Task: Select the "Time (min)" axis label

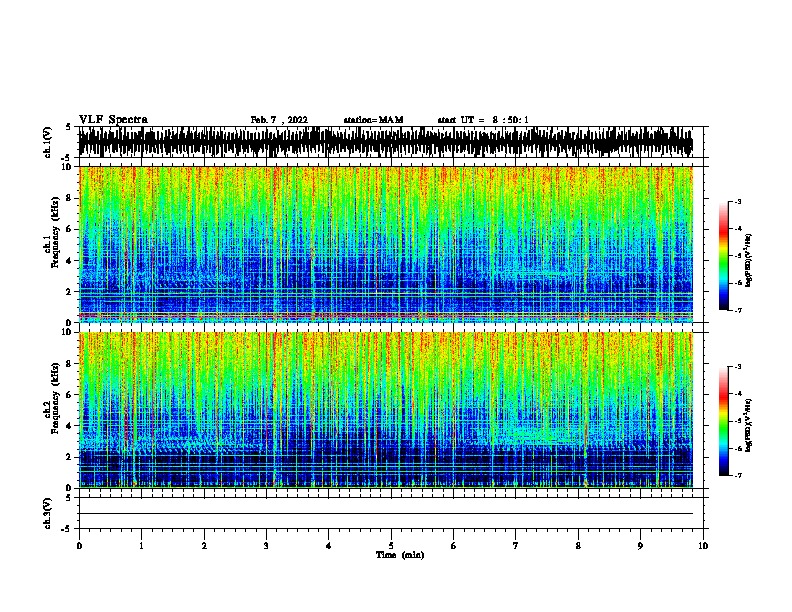Action: coord(400,555)
